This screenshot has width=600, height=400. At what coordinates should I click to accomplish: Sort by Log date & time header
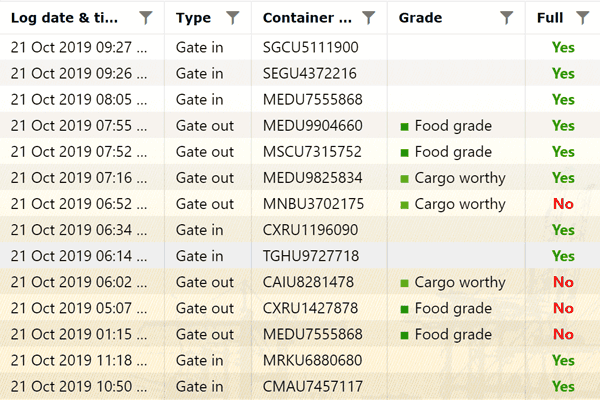tap(70, 17)
